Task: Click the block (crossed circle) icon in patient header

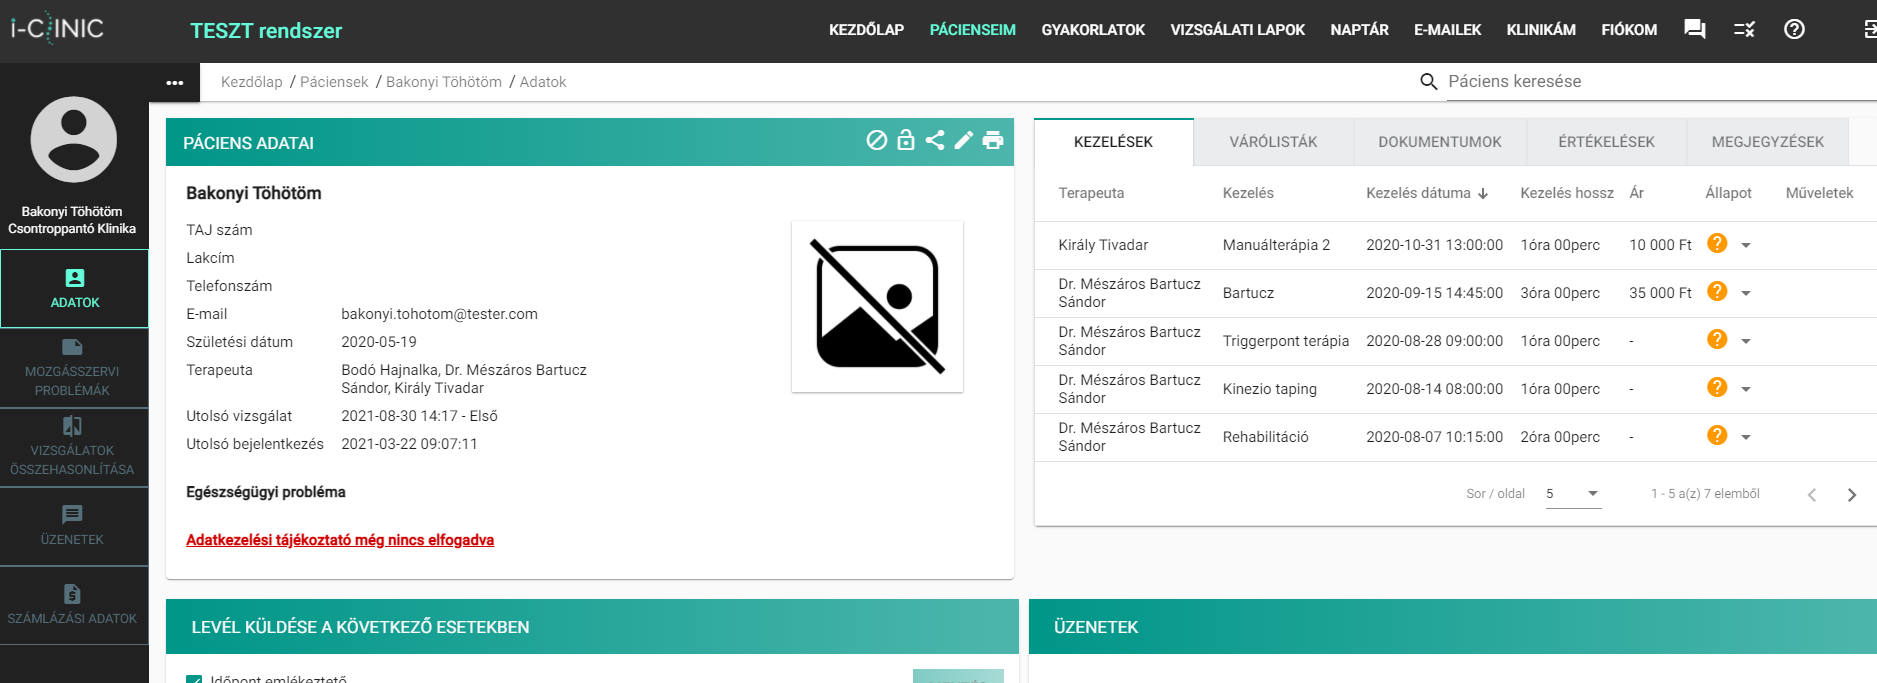Action: [x=876, y=140]
